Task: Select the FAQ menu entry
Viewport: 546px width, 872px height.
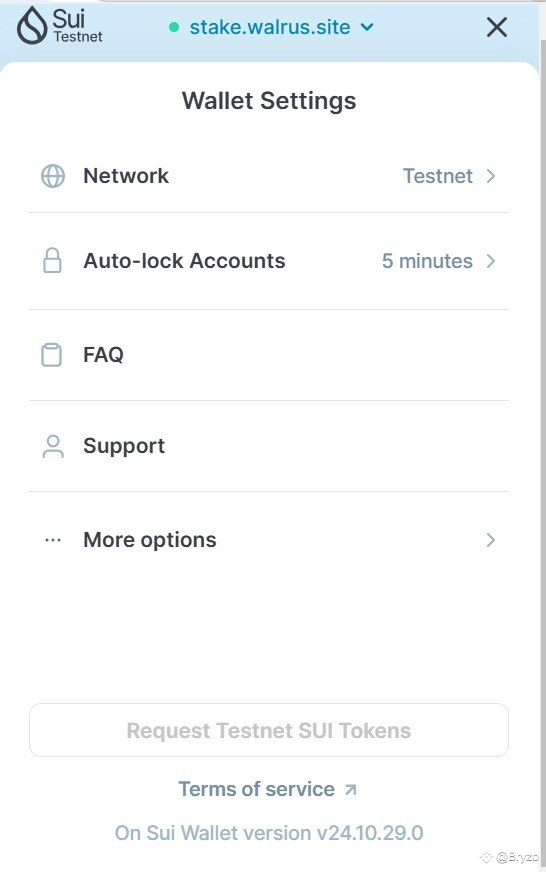Action: (x=269, y=355)
